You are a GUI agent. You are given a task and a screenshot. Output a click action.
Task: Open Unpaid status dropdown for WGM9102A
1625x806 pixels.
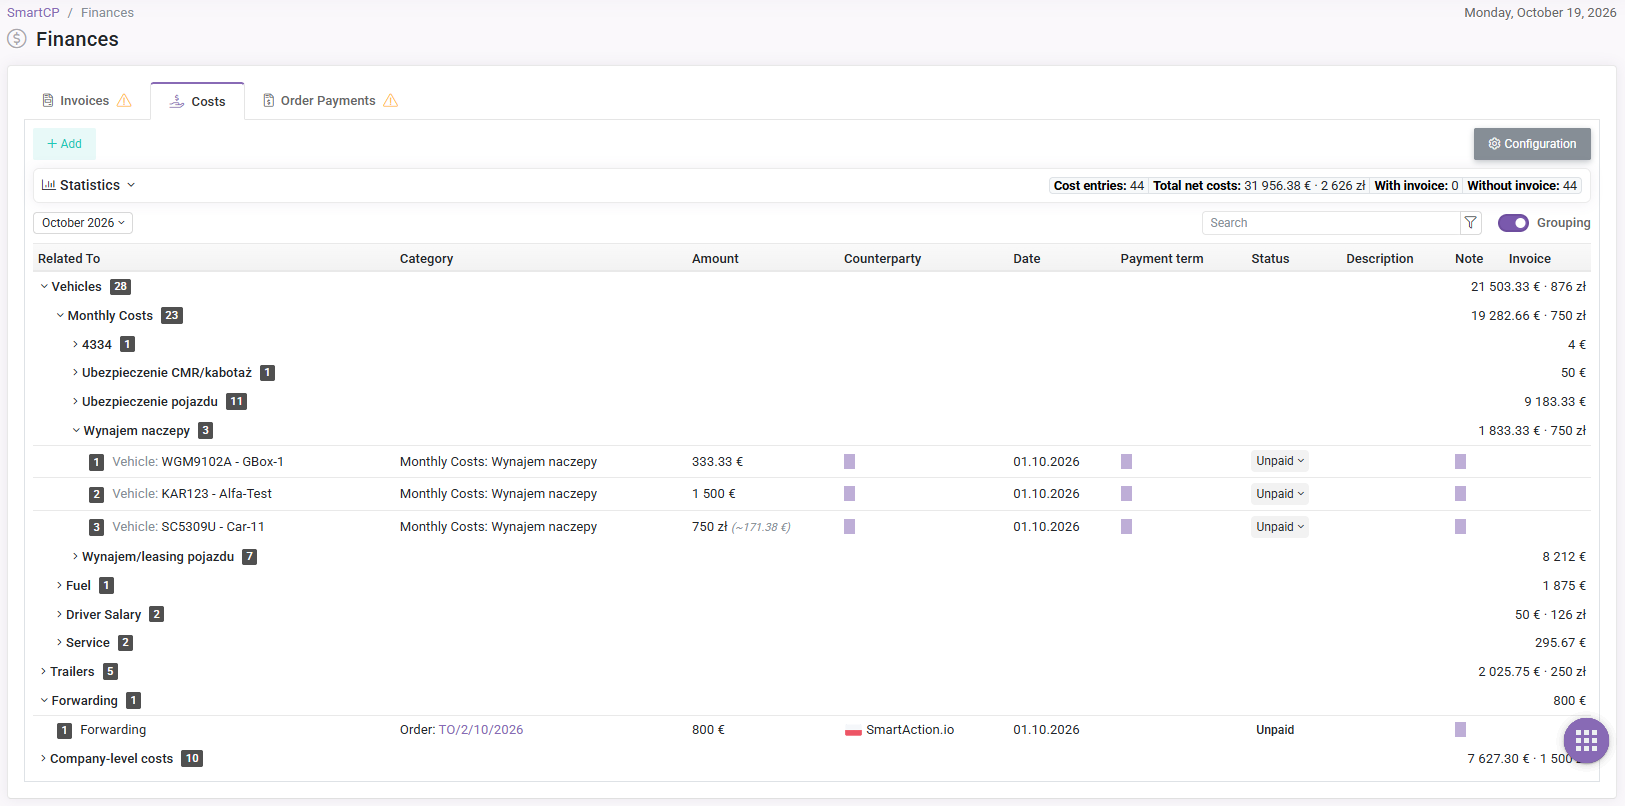pos(1280,461)
